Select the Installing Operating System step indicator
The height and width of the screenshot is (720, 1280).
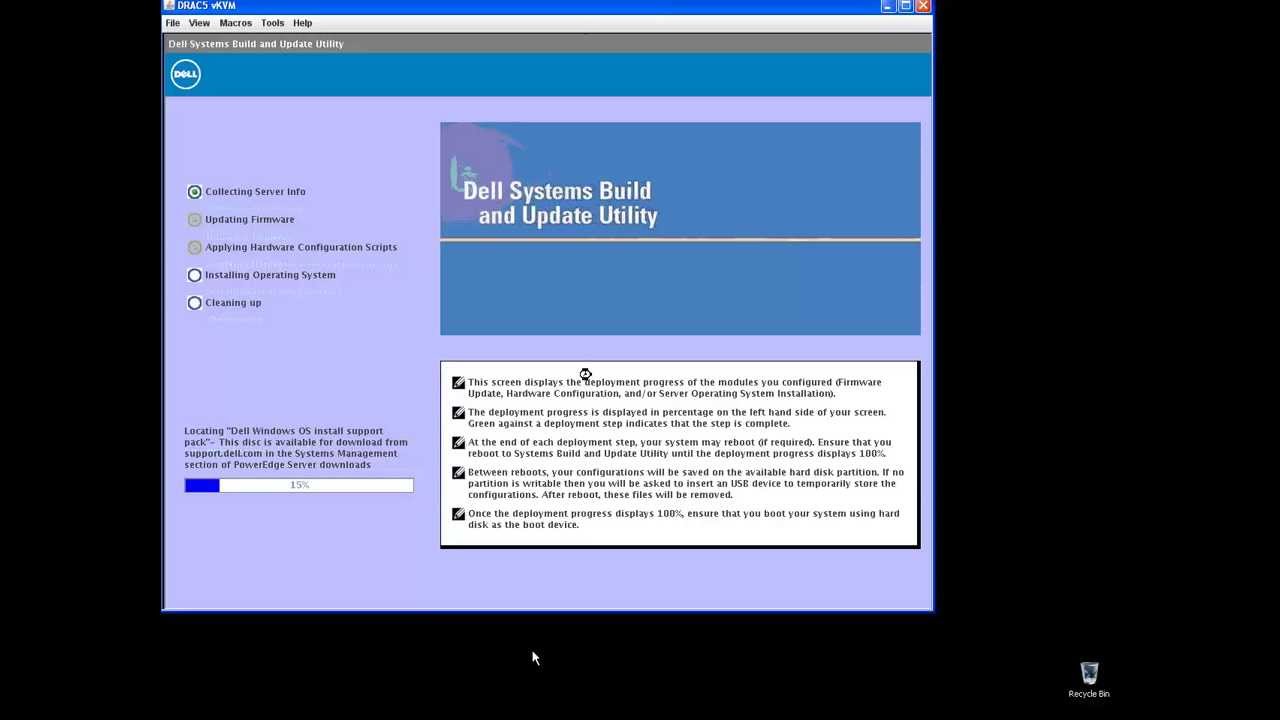coord(195,275)
